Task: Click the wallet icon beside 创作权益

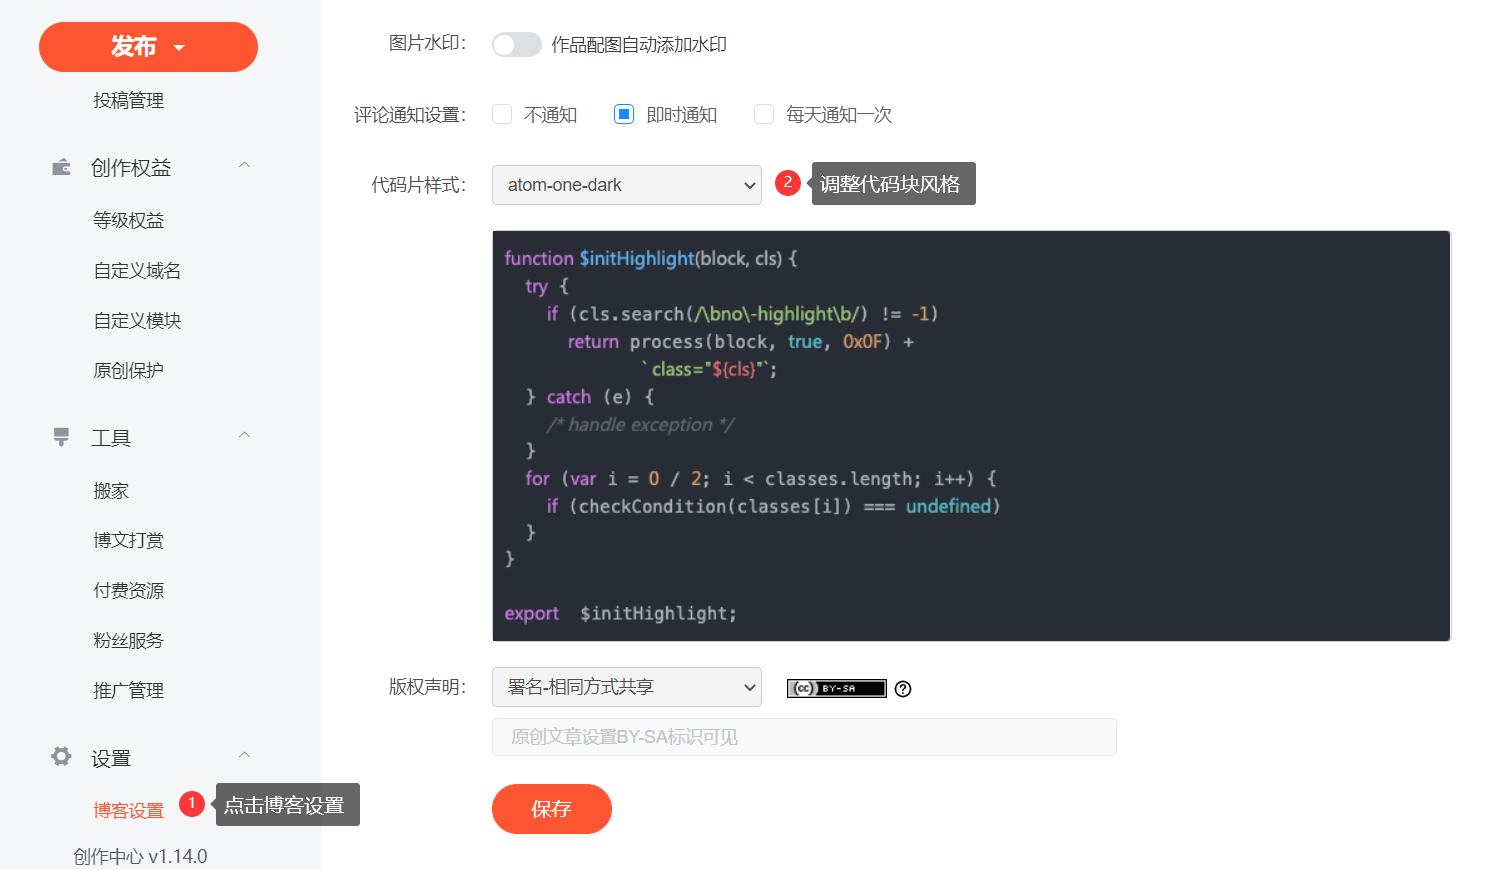Action: coord(61,167)
